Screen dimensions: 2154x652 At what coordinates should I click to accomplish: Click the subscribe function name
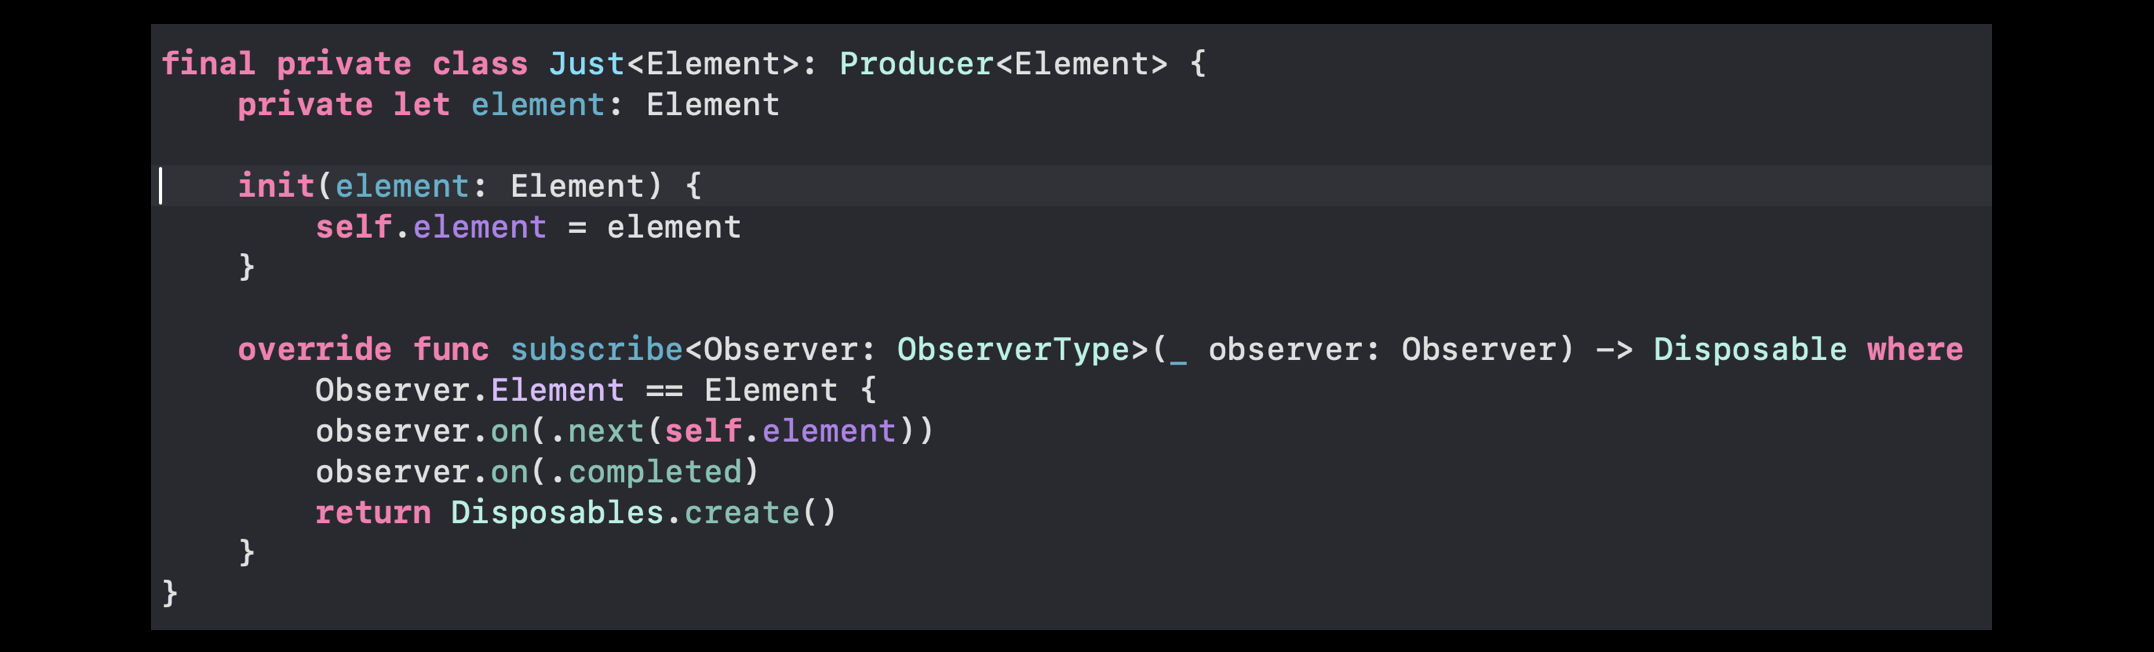tap(597, 349)
